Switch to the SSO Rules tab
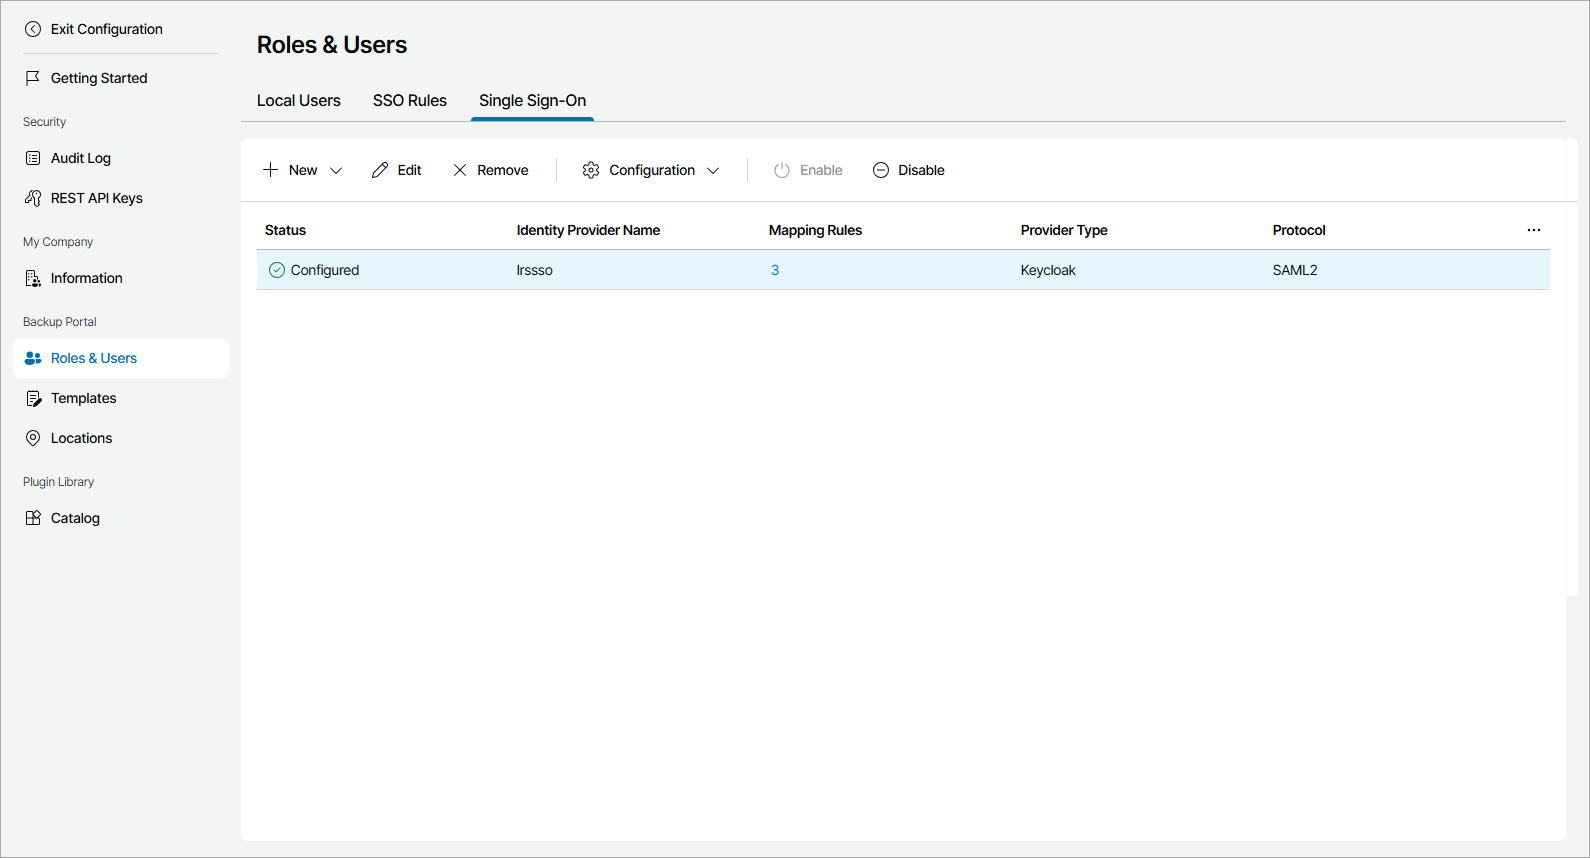 (410, 101)
